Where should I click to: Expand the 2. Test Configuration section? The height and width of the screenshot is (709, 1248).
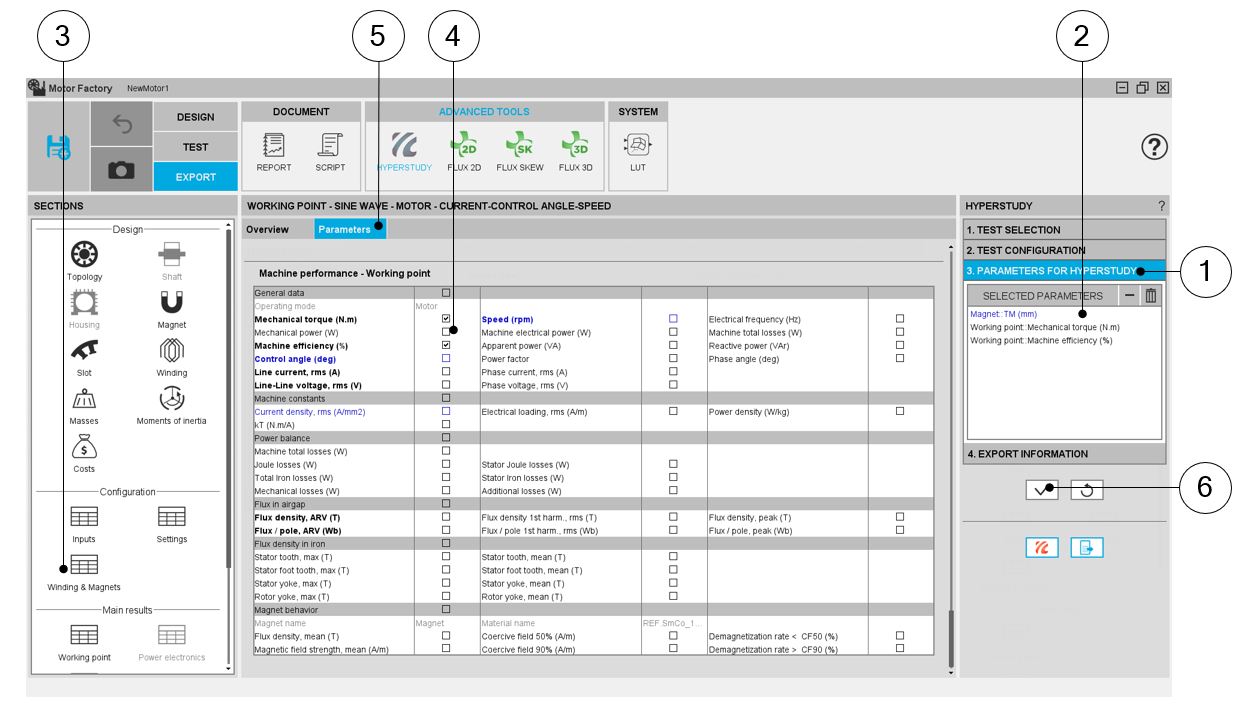pos(1064,251)
